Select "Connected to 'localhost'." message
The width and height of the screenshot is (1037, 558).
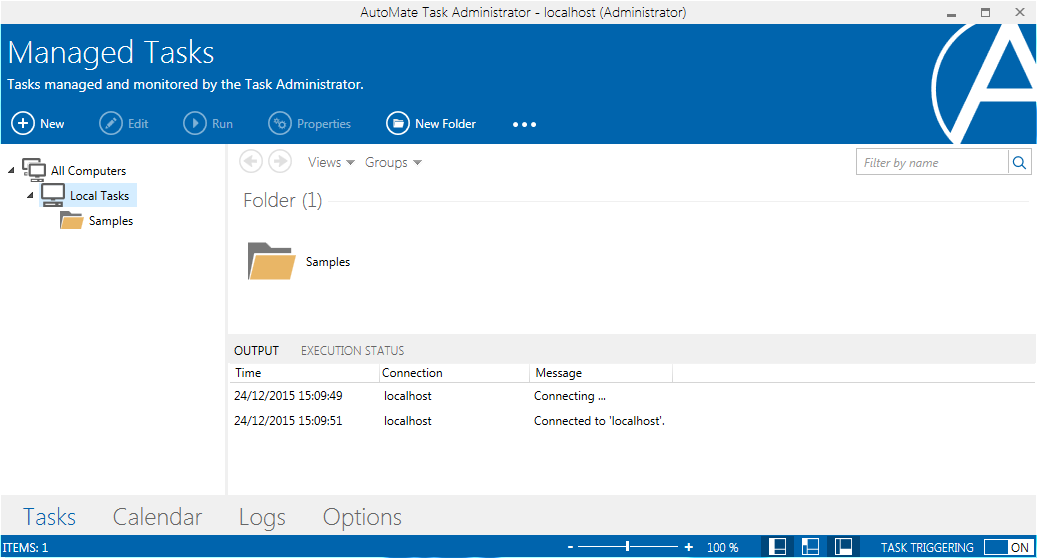pos(599,421)
